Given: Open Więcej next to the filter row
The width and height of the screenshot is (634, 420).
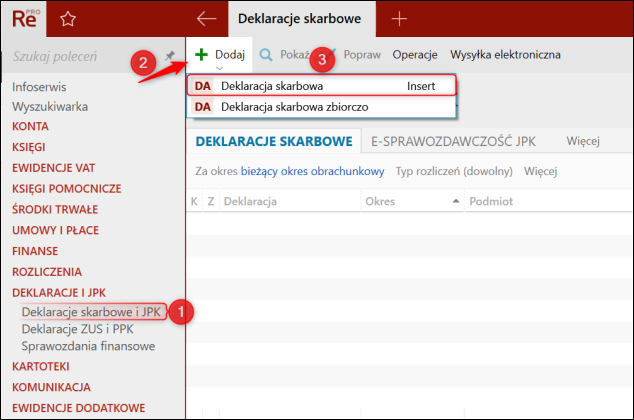Looking at the screenshot, I should [541, 171].
